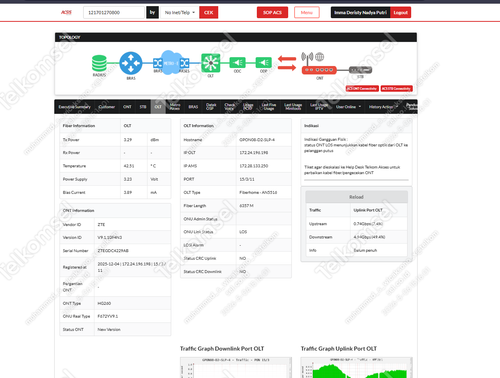Switch to the Executive Summary tab
The image size is (500, 378).
point(74,107)
